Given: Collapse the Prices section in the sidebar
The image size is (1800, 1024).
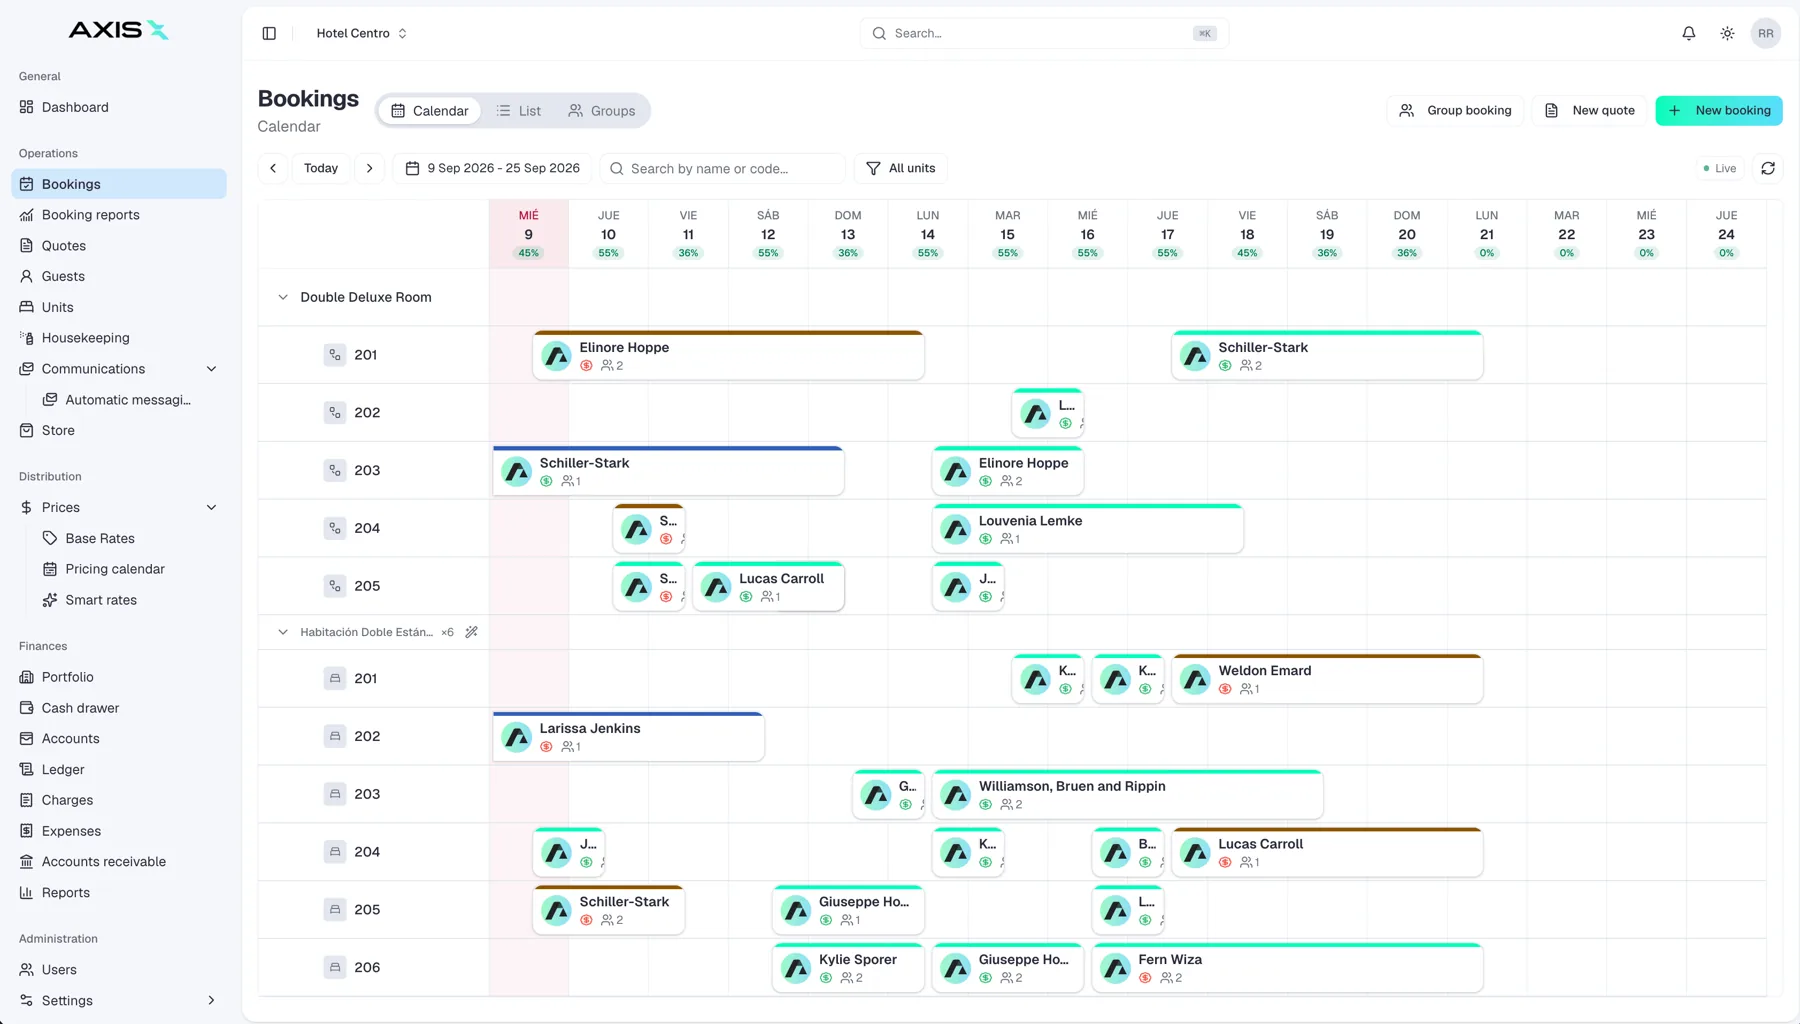Looking at the screenshot, I should pos(211,507).
